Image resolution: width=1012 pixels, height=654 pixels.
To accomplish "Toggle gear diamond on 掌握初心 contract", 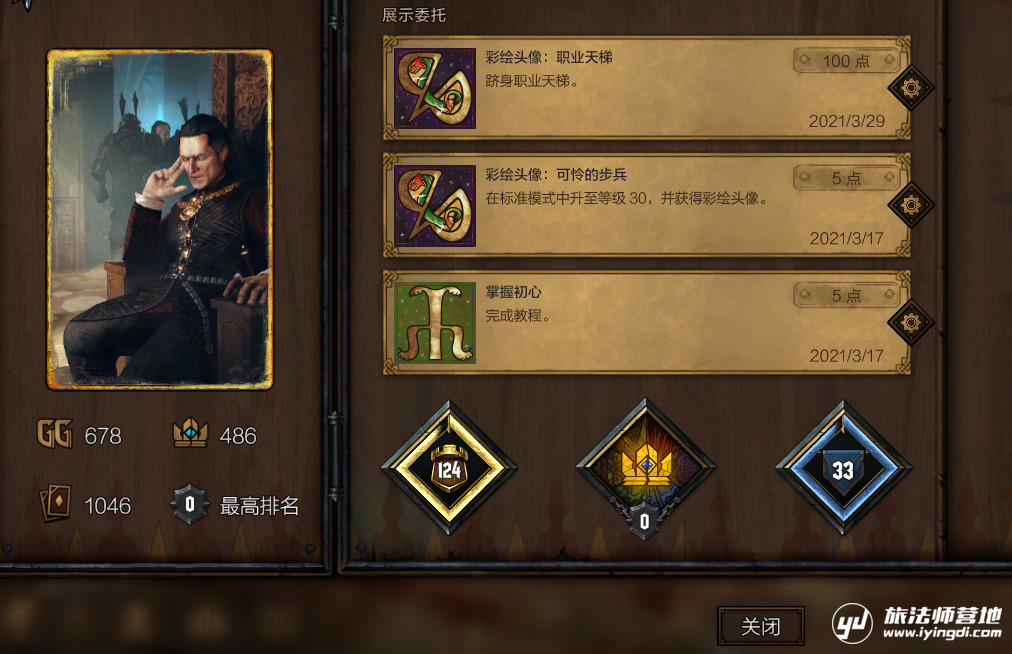I will (911, 322).
